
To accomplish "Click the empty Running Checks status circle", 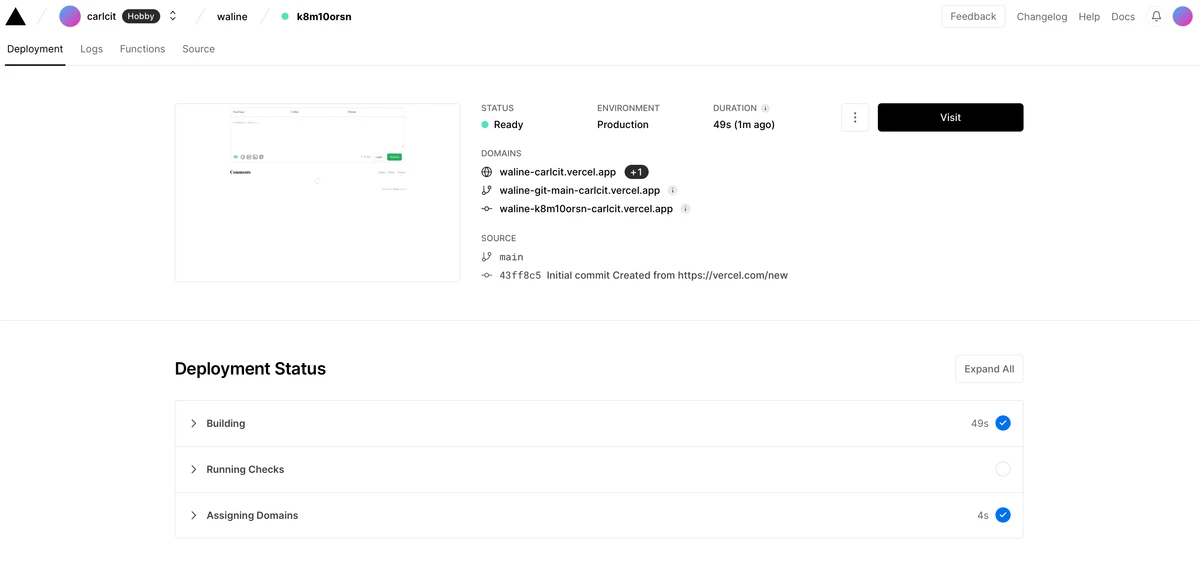I will click(1002, 469).
